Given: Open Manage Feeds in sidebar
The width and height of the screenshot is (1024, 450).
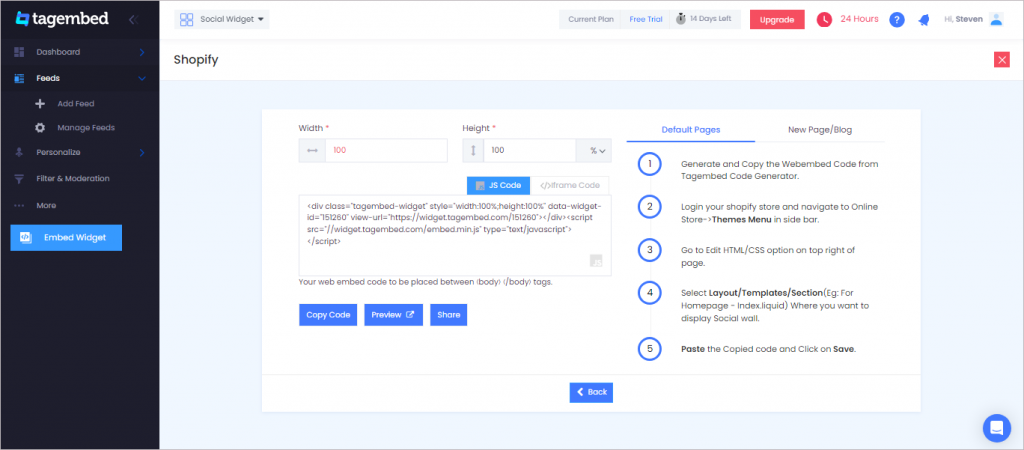Looking at the screenshot, I should click(86, 127).
